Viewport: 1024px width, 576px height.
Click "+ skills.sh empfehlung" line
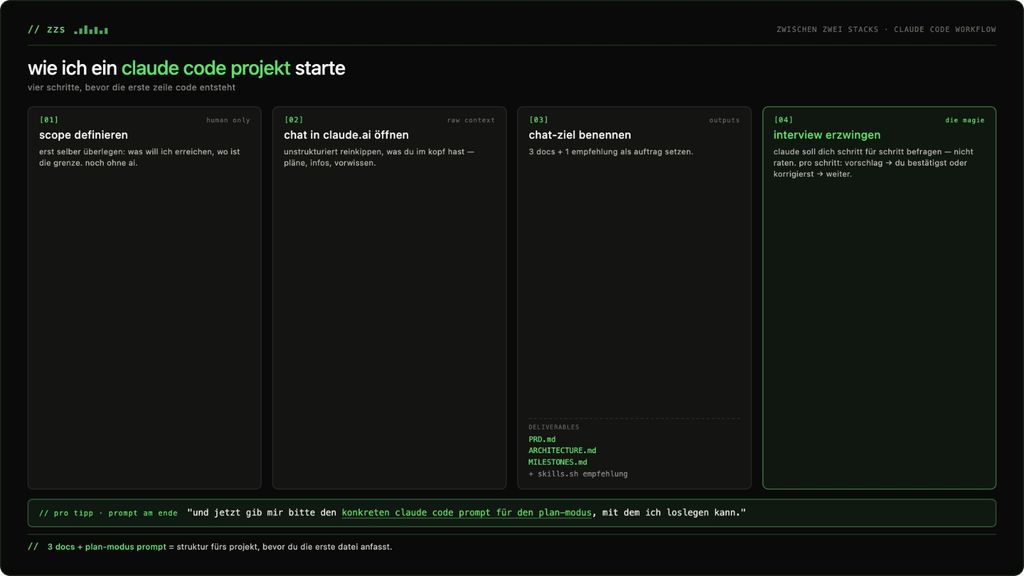[x=578, y=474]
